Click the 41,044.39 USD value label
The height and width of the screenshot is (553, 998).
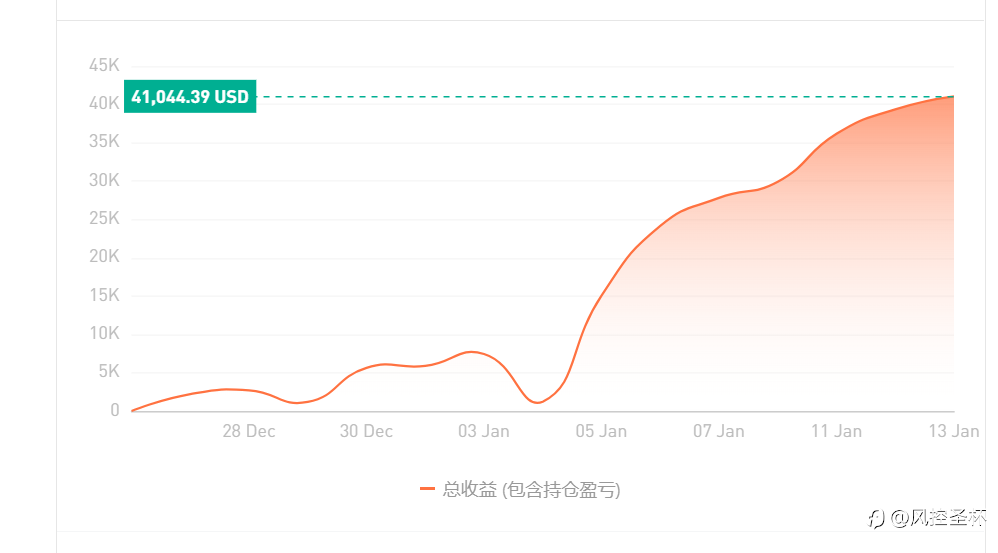(190, 96)
